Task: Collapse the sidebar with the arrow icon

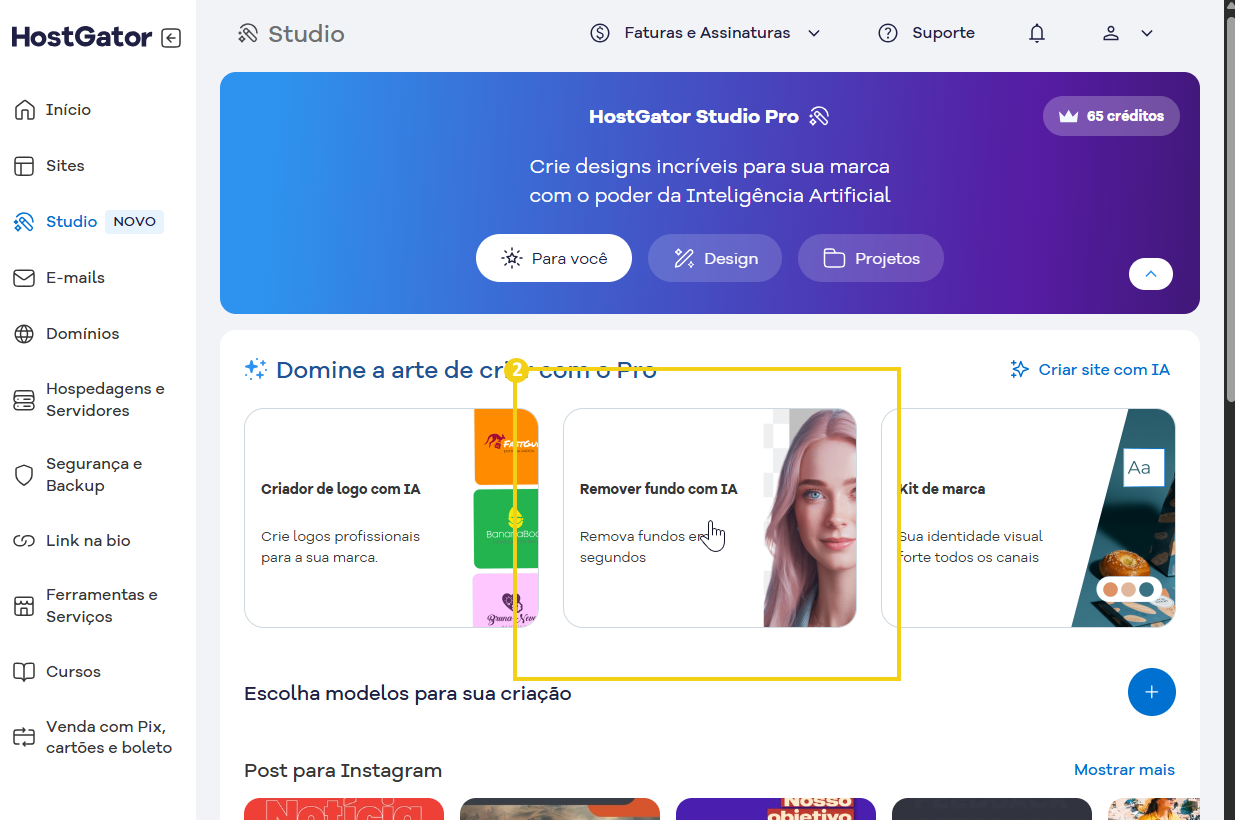Action: 171,38
